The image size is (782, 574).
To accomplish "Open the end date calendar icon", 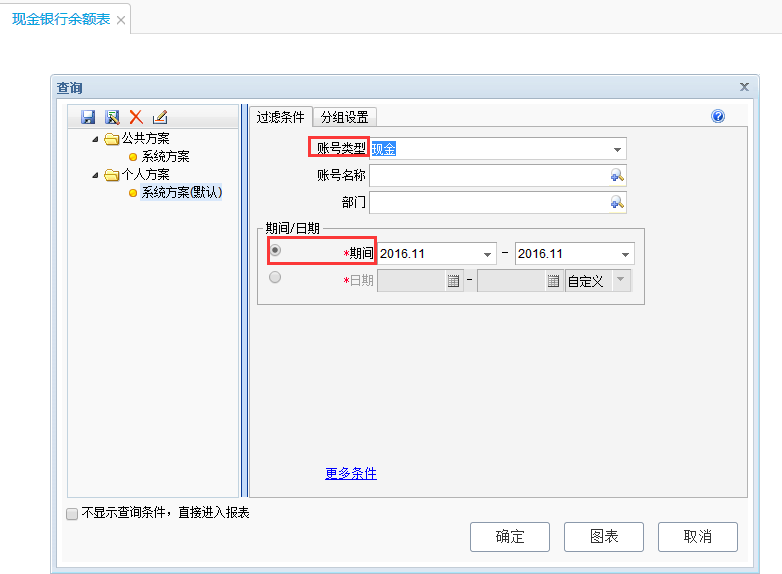I will (x=553, y=281).
